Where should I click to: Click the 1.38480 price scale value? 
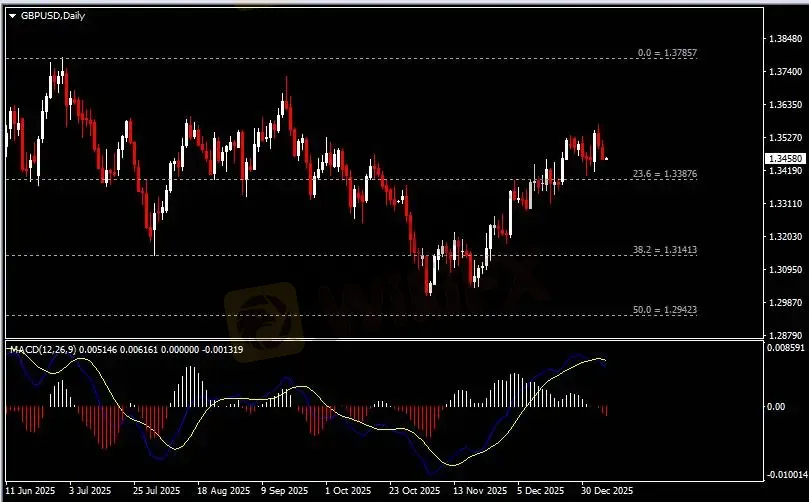tap(785, 38)
